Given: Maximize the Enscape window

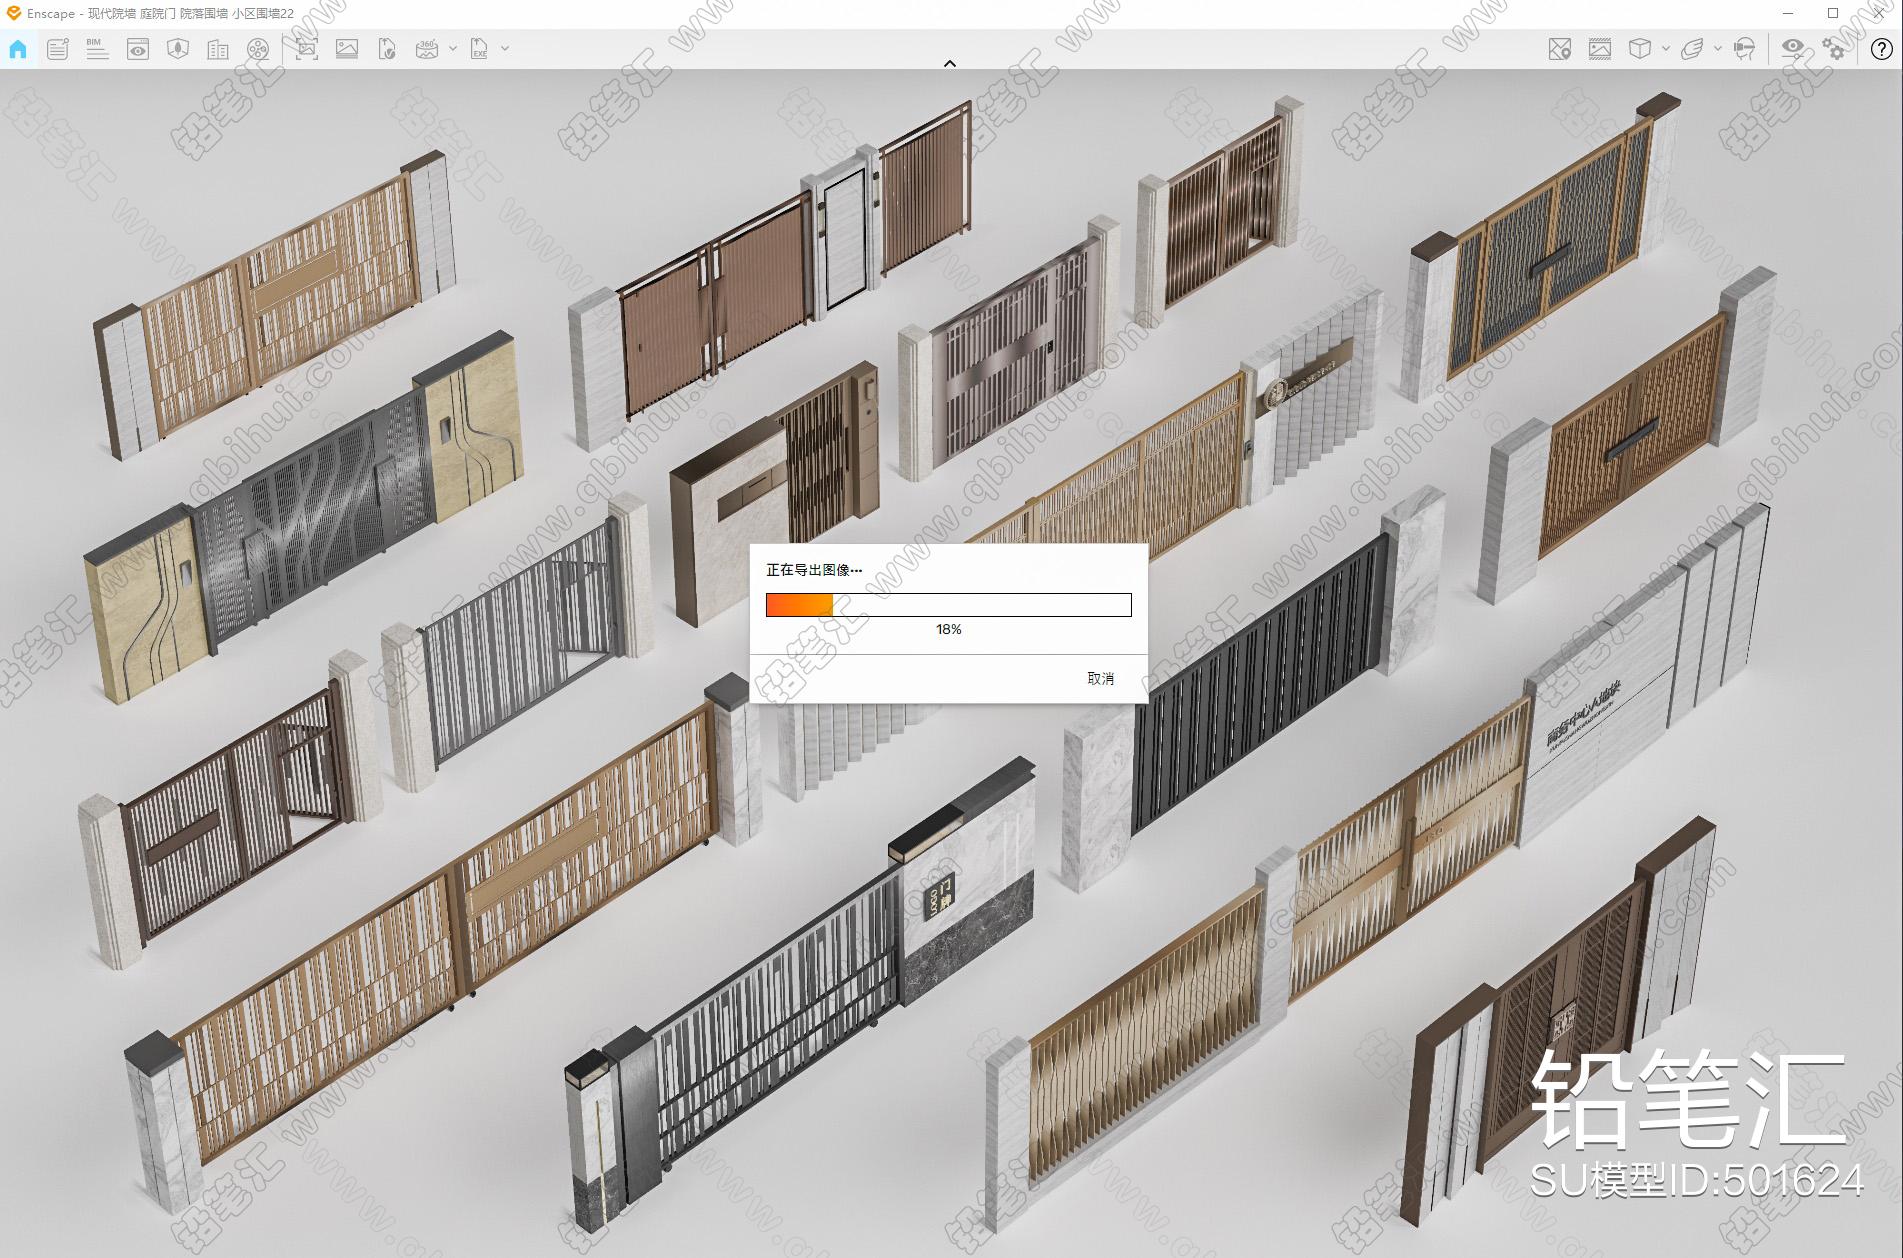Looking at the screenshot, I should [1833, 13].
